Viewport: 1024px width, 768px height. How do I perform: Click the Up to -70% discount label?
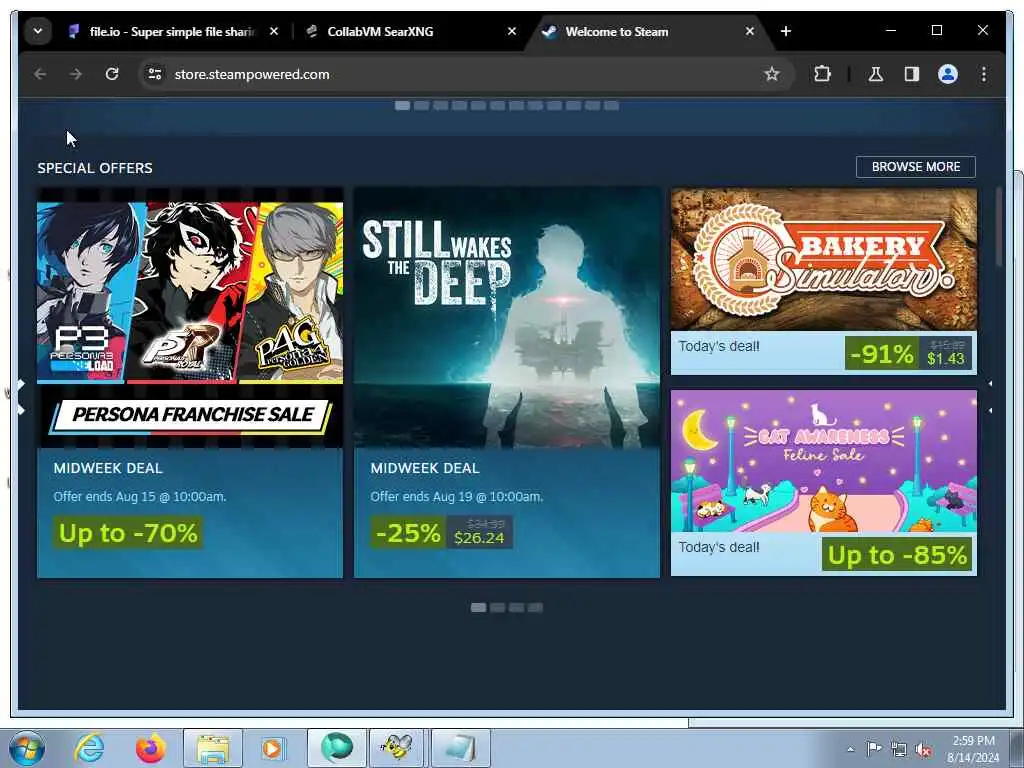pos(128,533)
